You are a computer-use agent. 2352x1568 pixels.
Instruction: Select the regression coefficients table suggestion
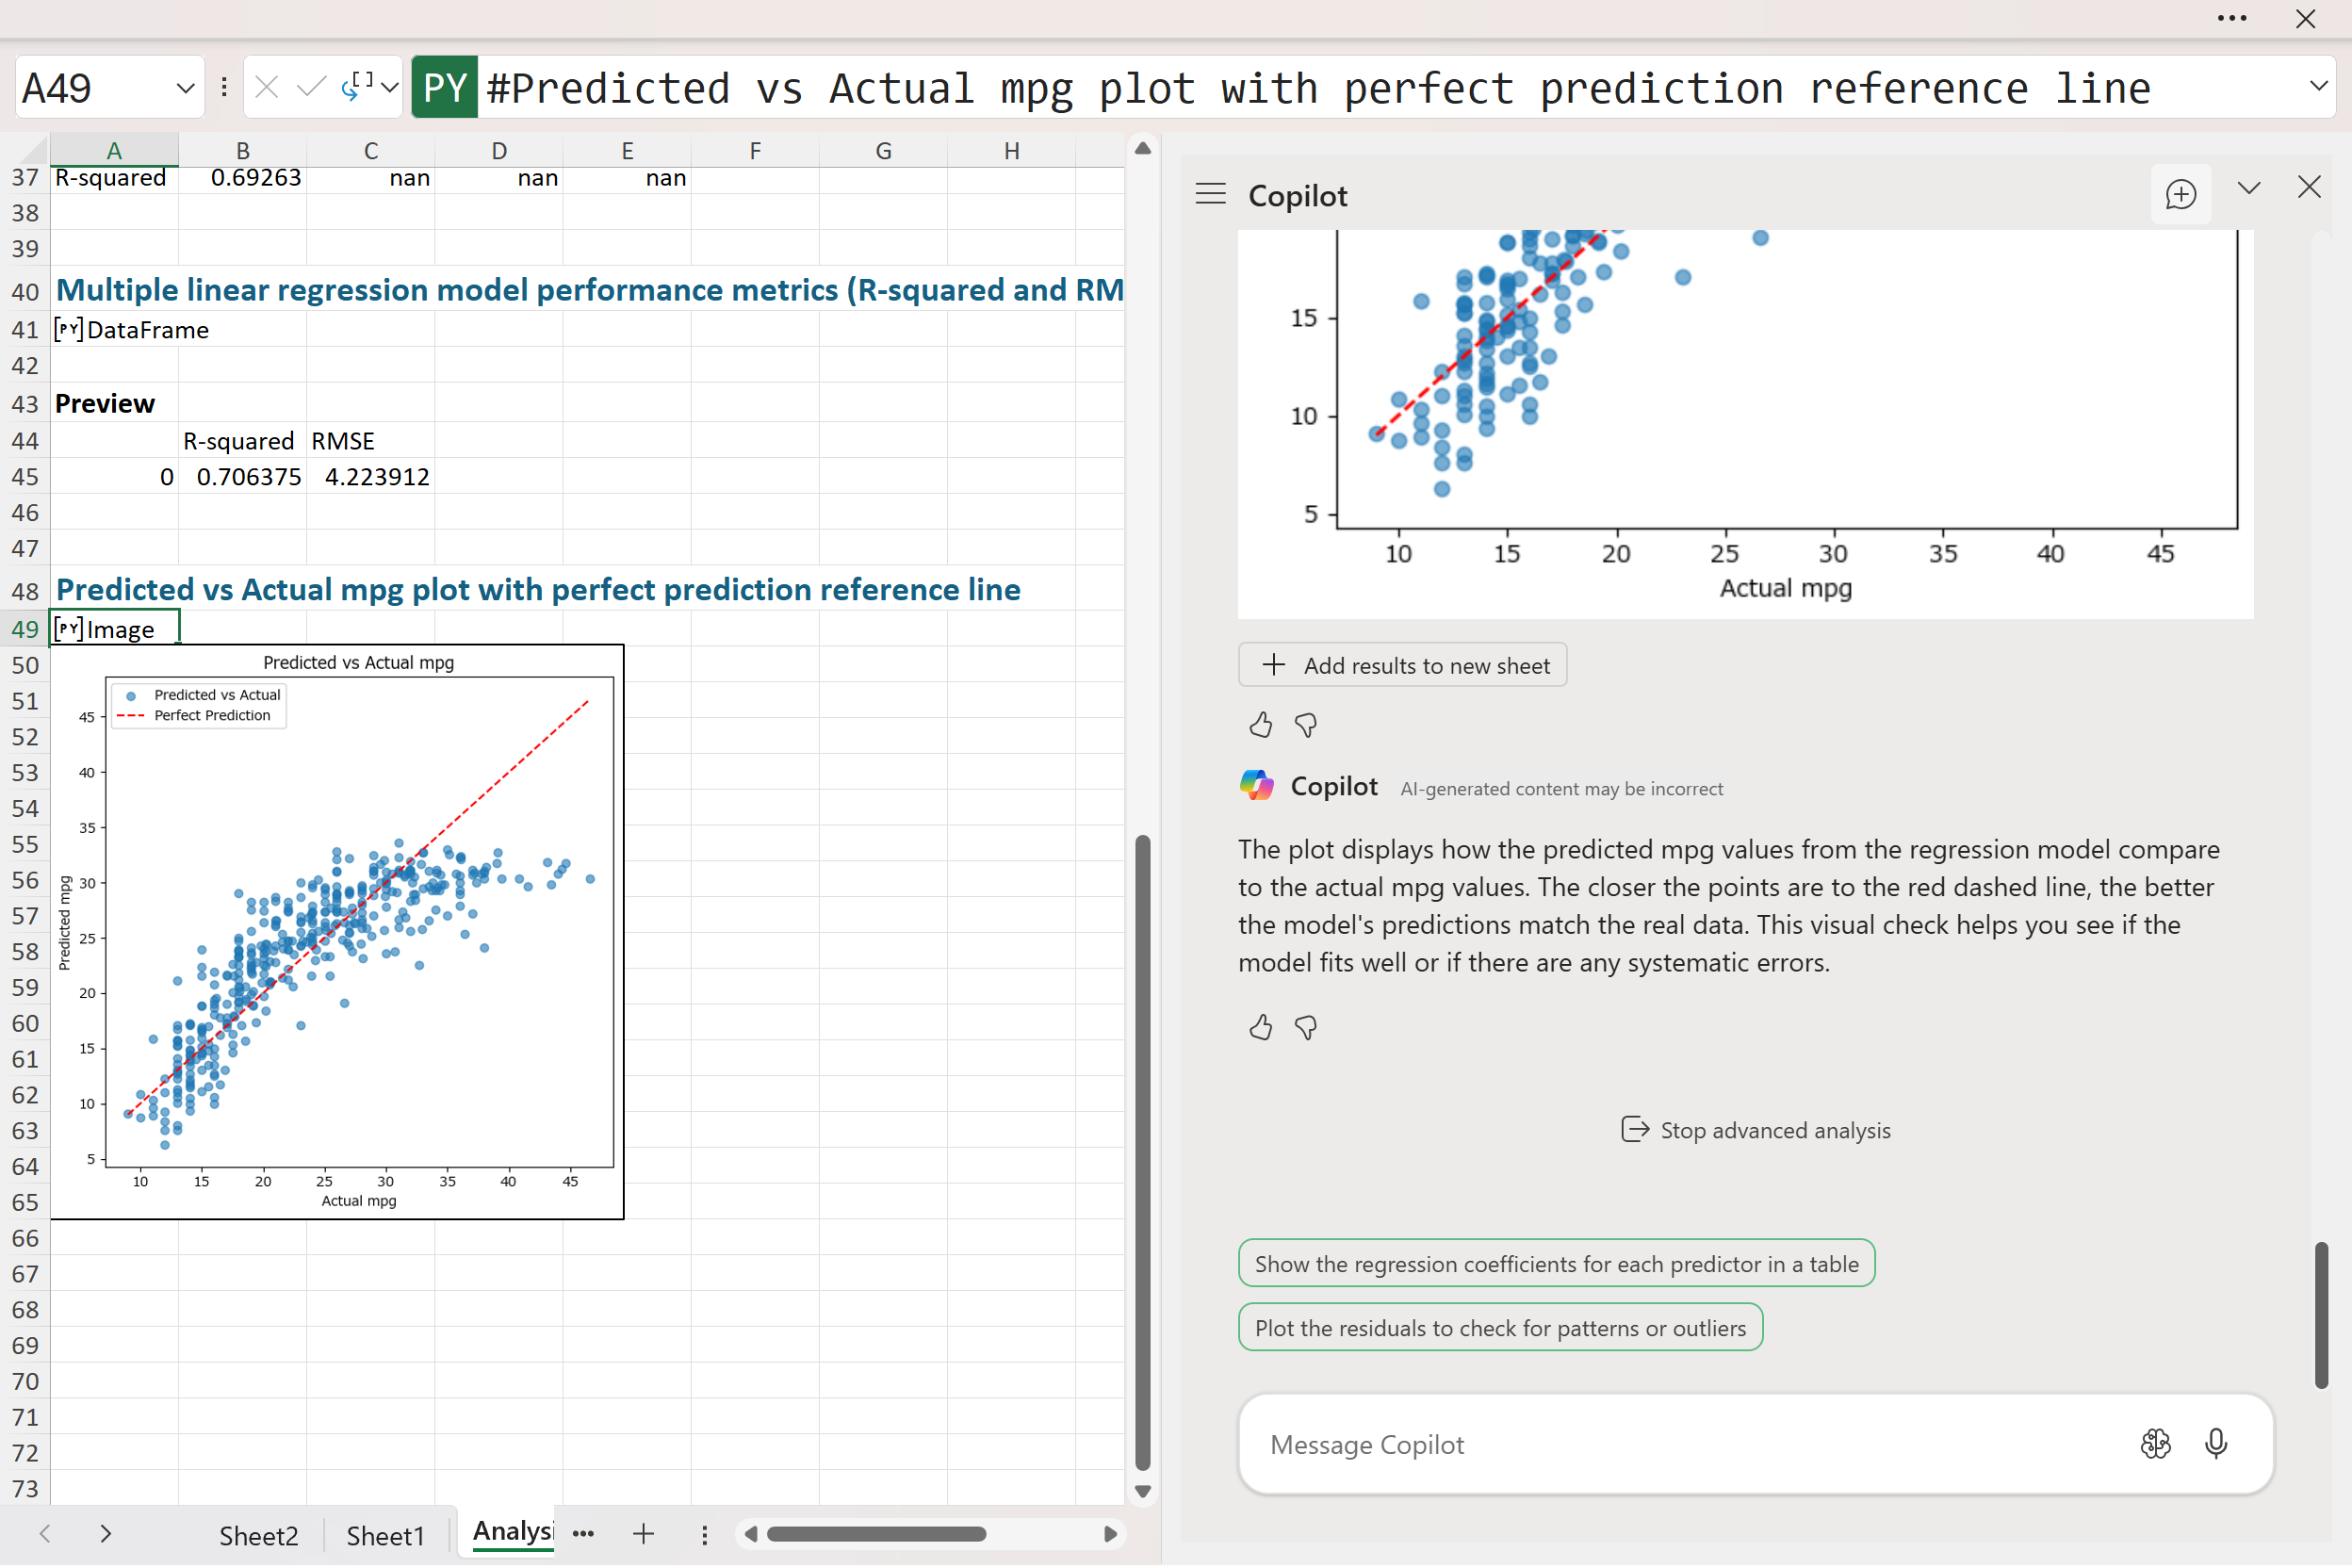(1556, 1264)
